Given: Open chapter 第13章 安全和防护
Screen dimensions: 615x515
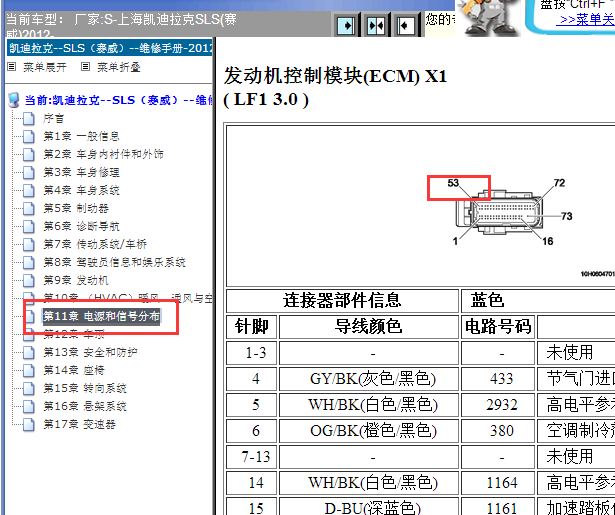Looking at the screenshot, I should (90, 352).
